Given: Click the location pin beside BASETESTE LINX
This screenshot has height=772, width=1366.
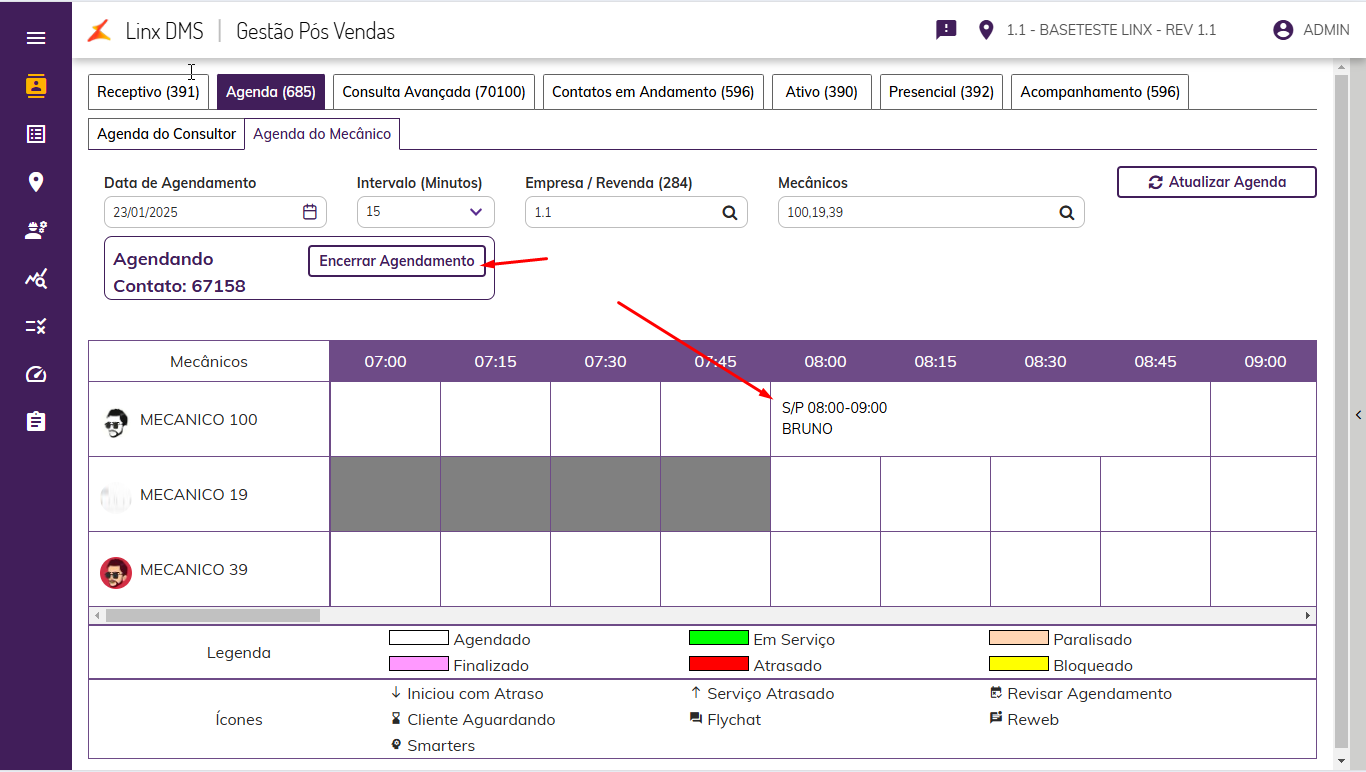Looking at the screenshot, I should click(x=986, y=30).
